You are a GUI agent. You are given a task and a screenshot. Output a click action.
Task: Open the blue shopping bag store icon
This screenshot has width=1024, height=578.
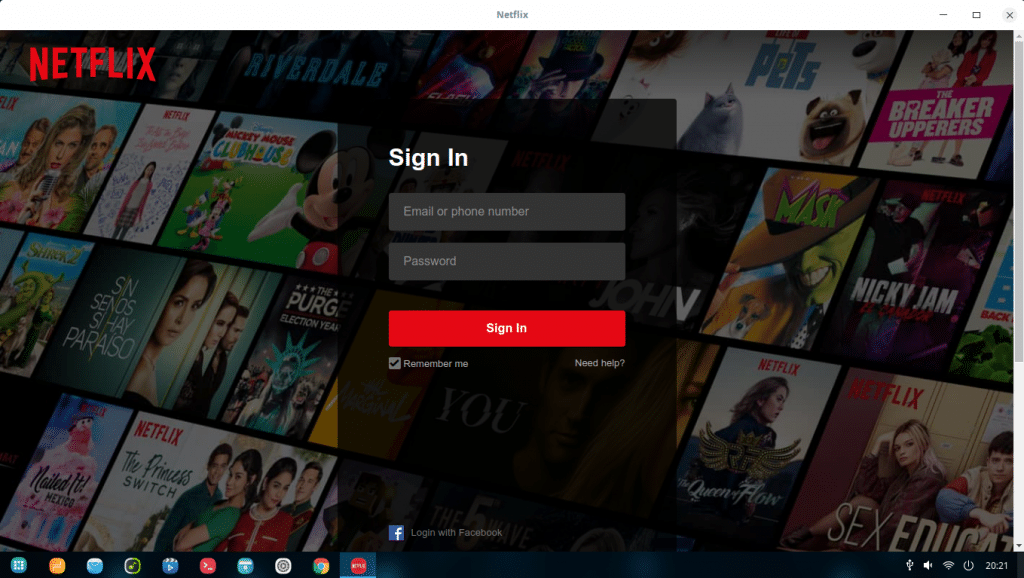pos(95,566)
